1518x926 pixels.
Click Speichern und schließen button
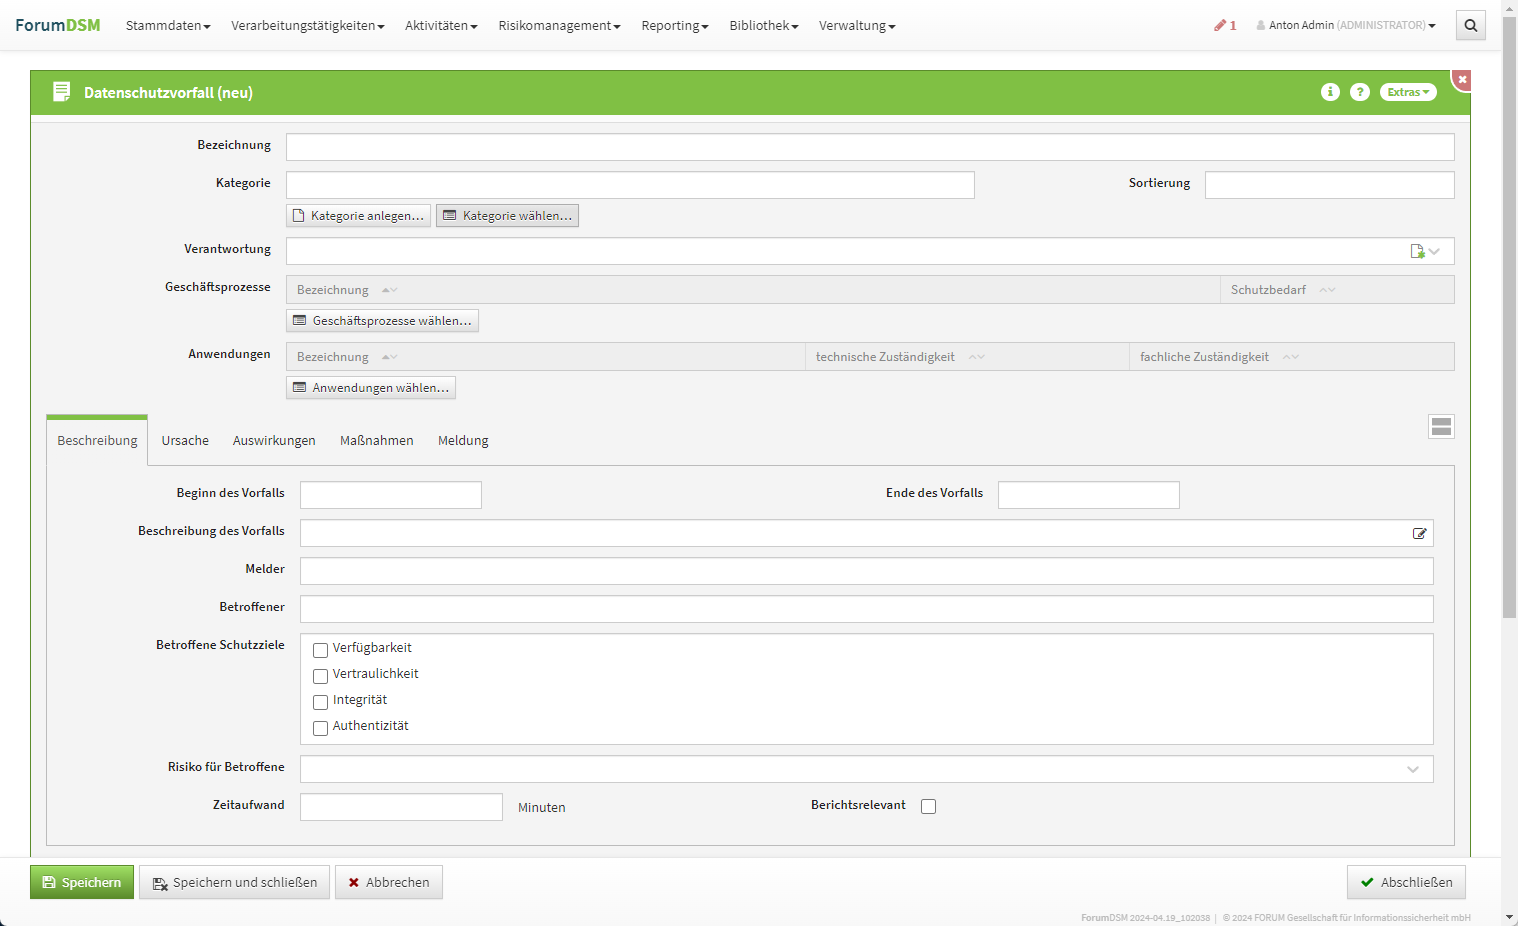point(234,882)
